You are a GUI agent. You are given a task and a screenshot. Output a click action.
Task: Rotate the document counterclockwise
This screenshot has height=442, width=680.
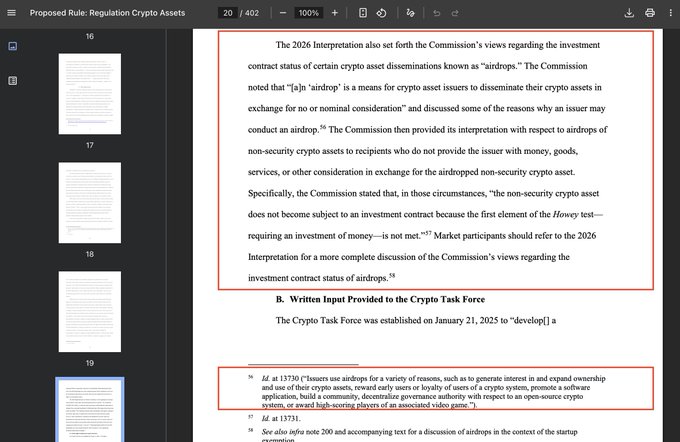click(x=382, y=13)
